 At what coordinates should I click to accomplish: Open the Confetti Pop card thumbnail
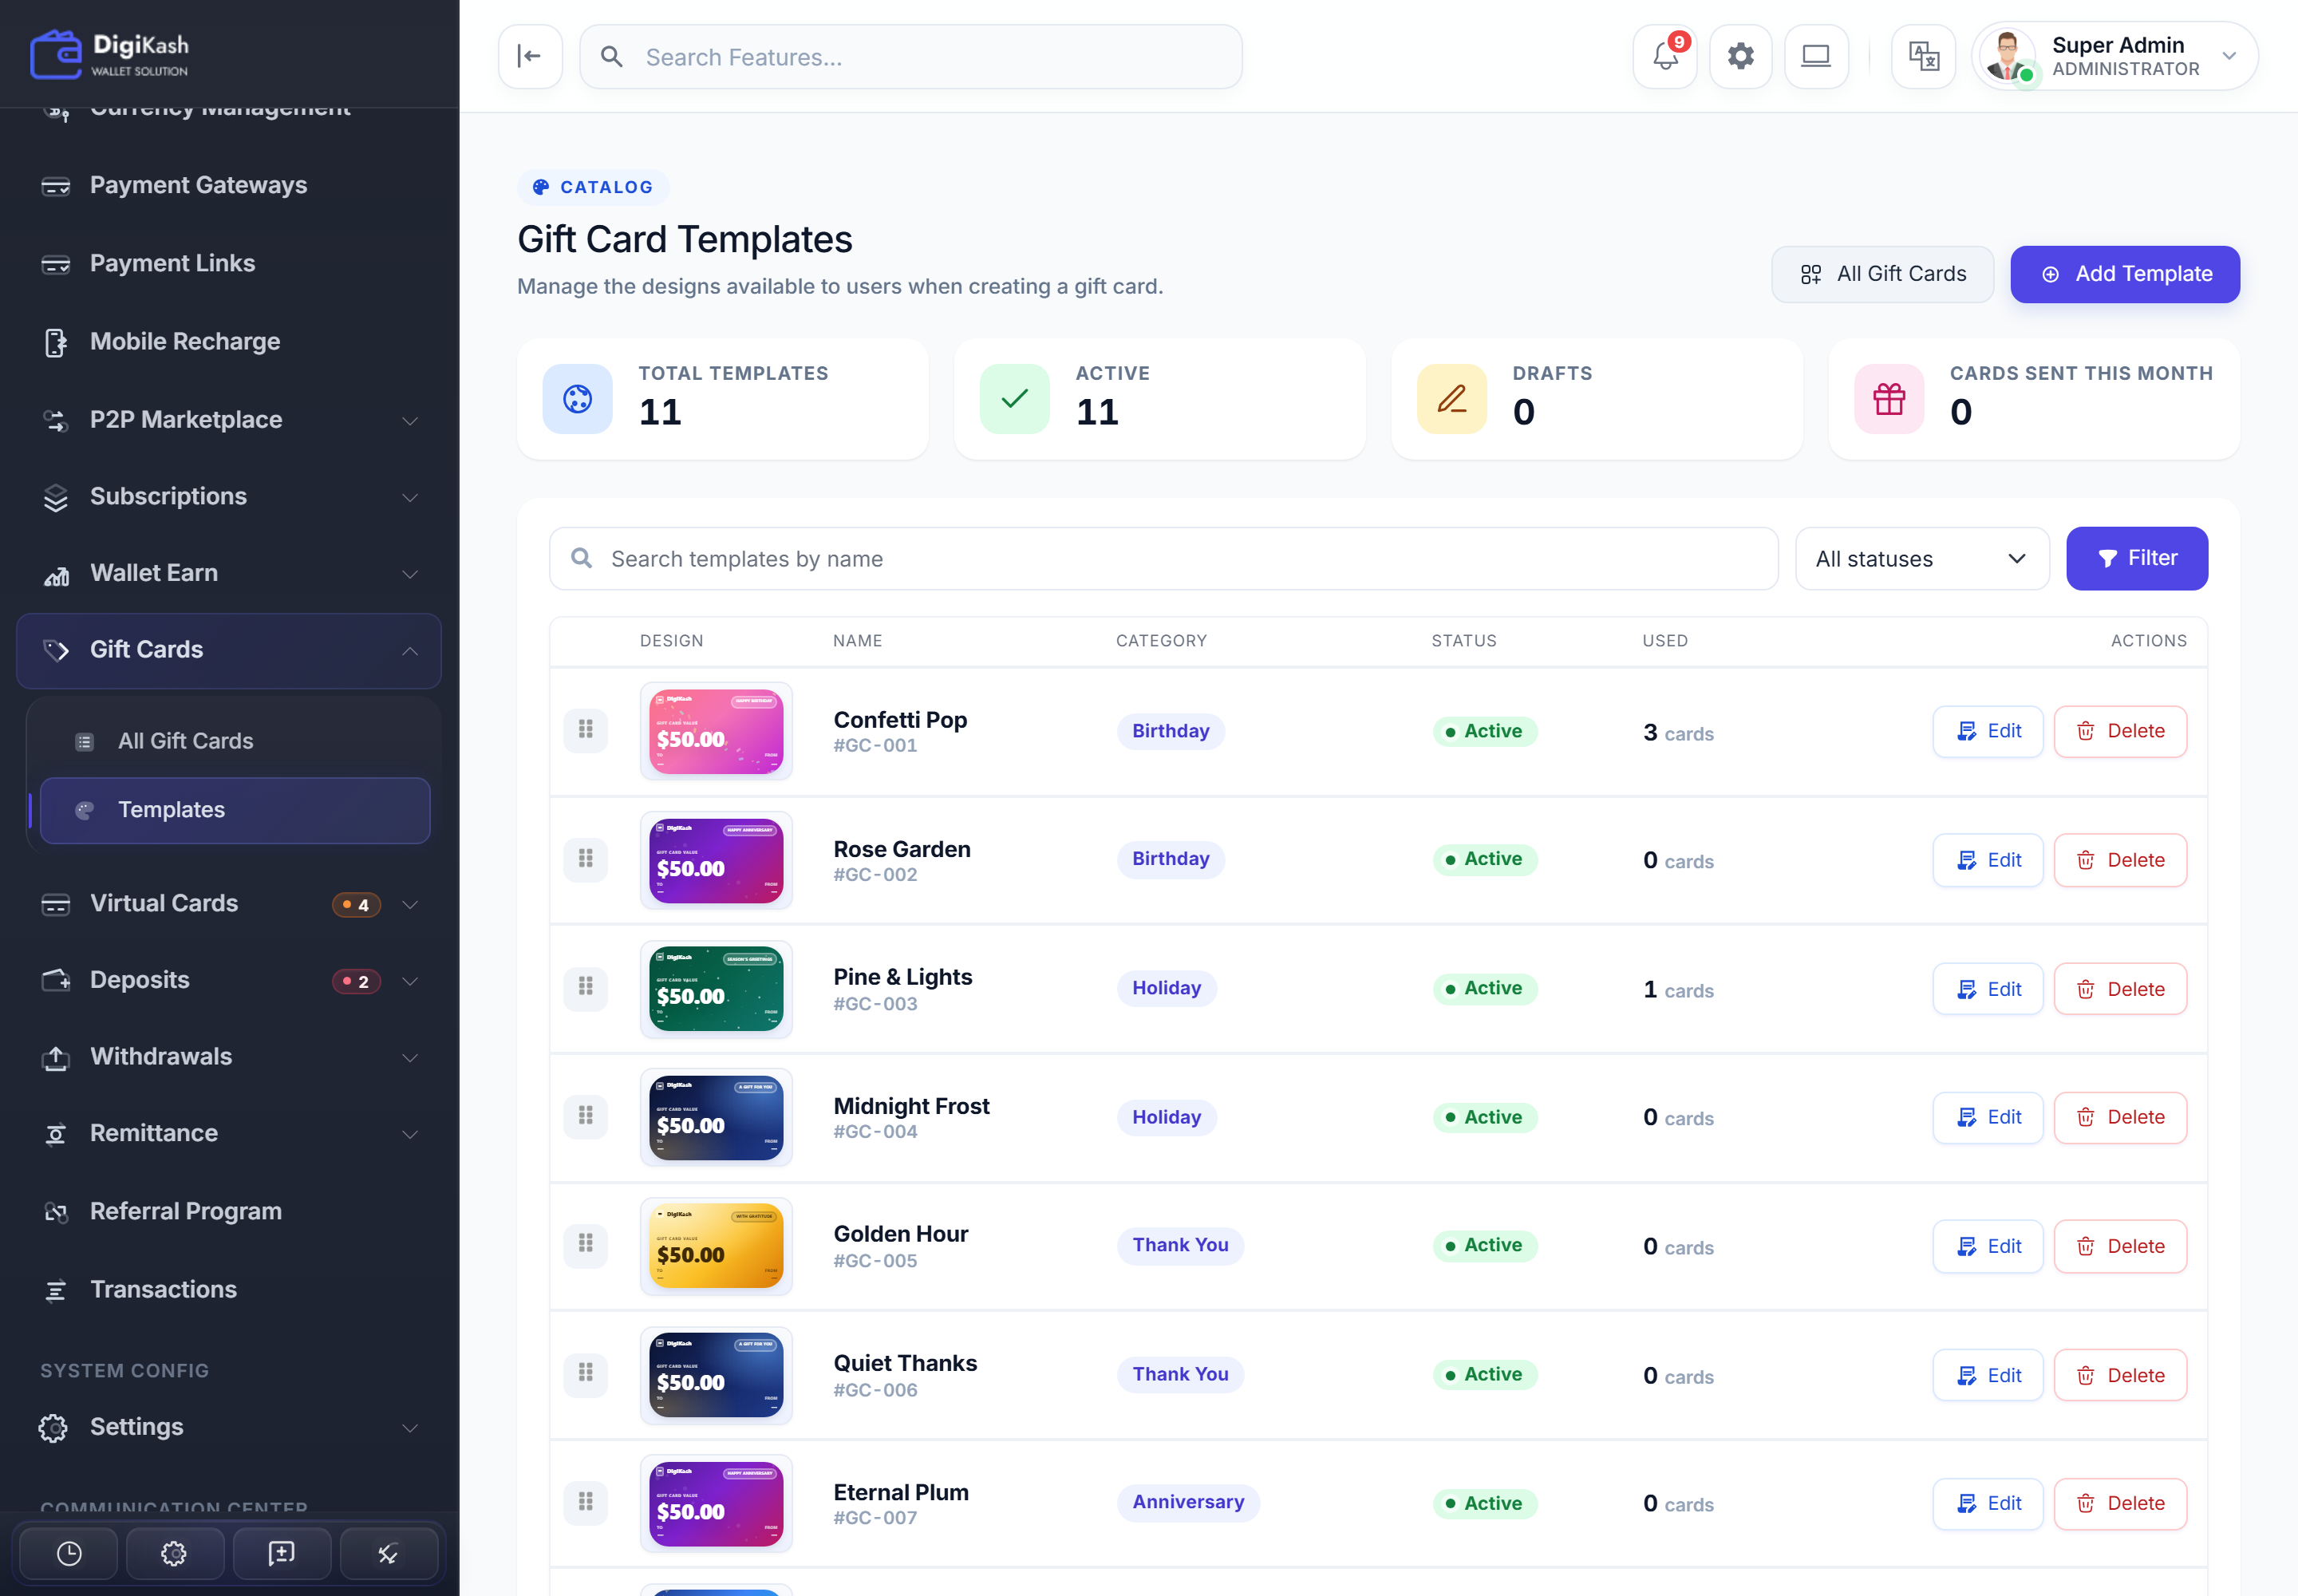(716, 731)
